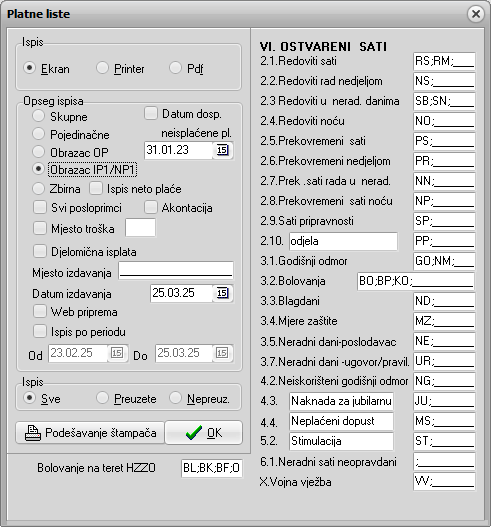Edit Prekovremeni sati noću NP field

point(444,201)
